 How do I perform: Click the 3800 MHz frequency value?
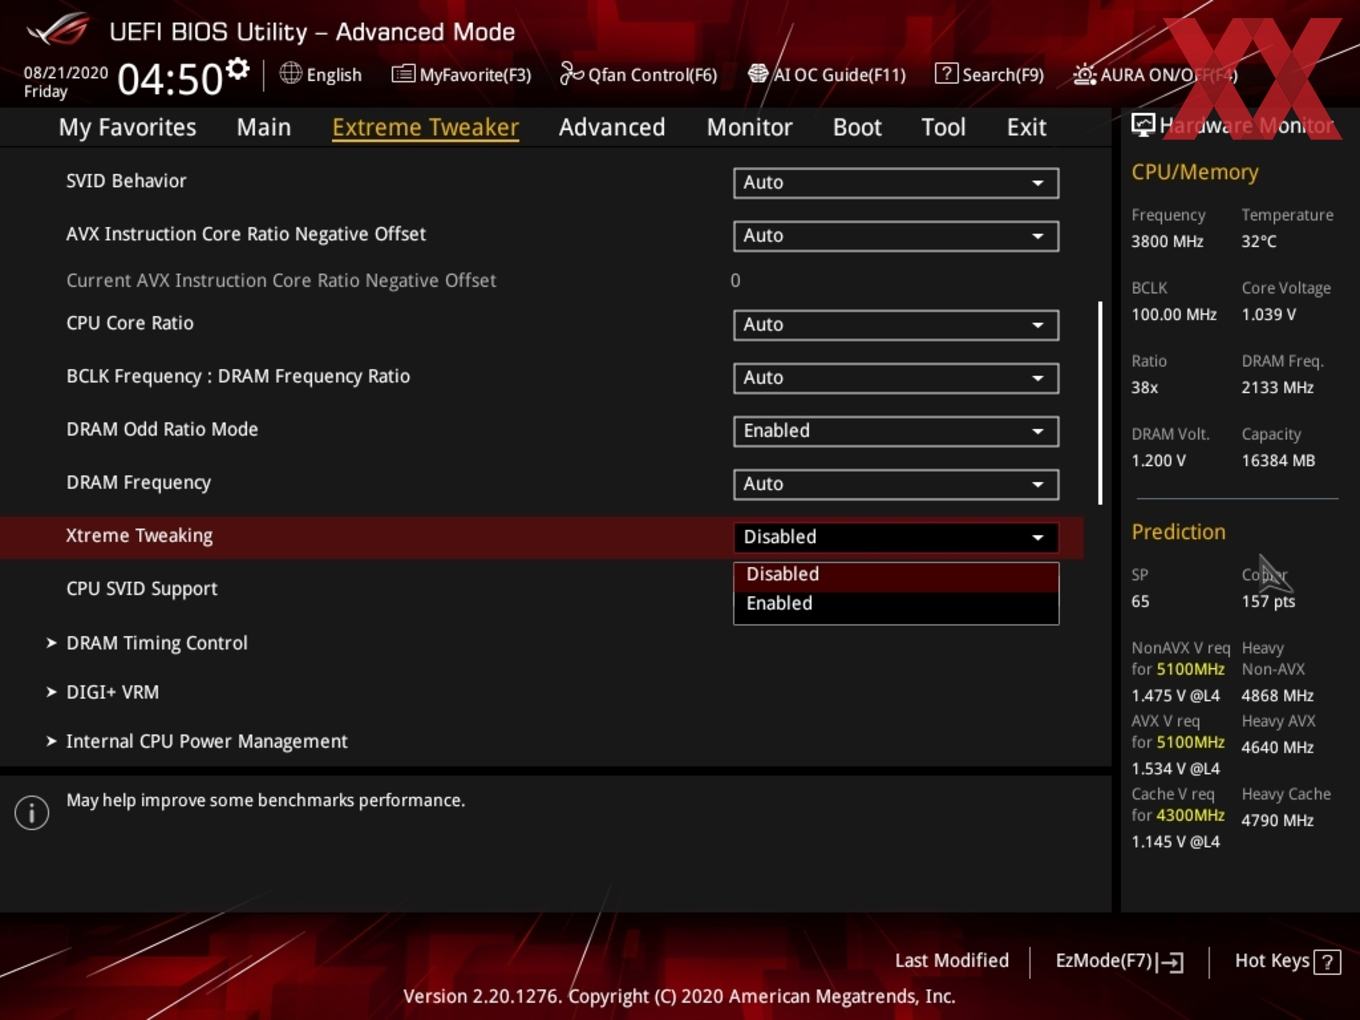tap(1167, 241)
